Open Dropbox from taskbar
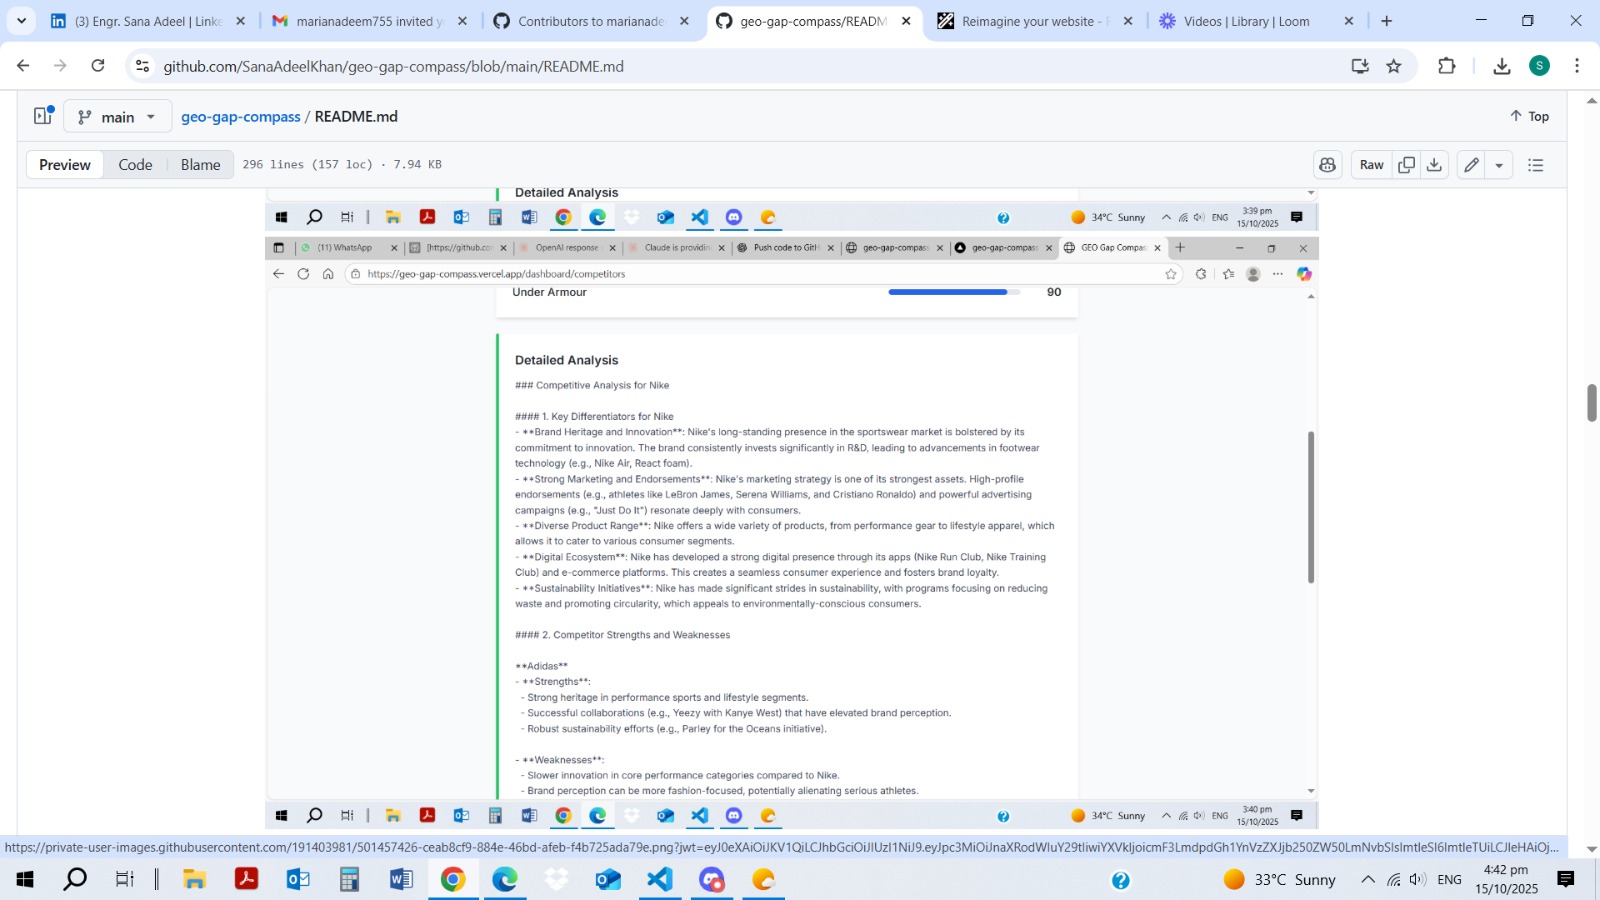Screen dimensions: 1600x900 tap(556, 880)
